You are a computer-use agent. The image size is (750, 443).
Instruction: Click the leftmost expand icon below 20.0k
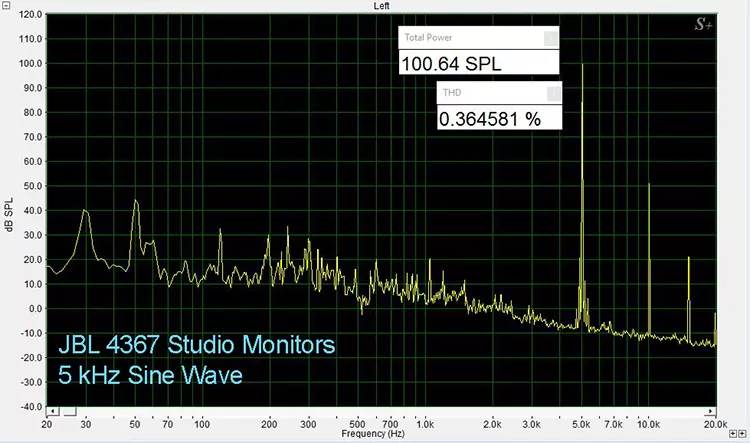[733, 433]
